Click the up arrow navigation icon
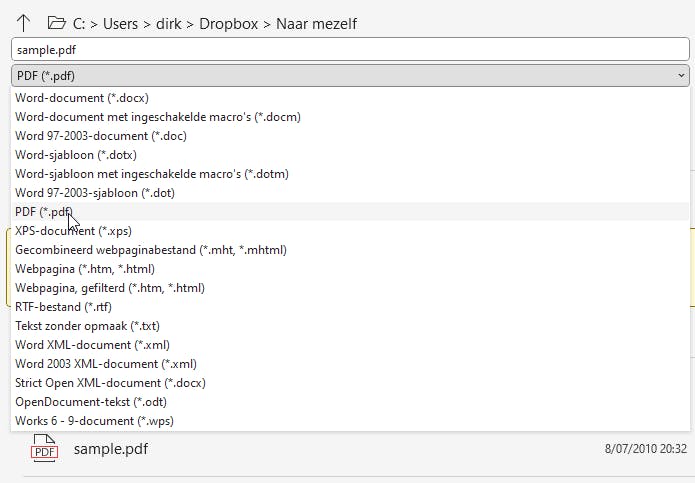The image size is (695, 483). point(24,22)
